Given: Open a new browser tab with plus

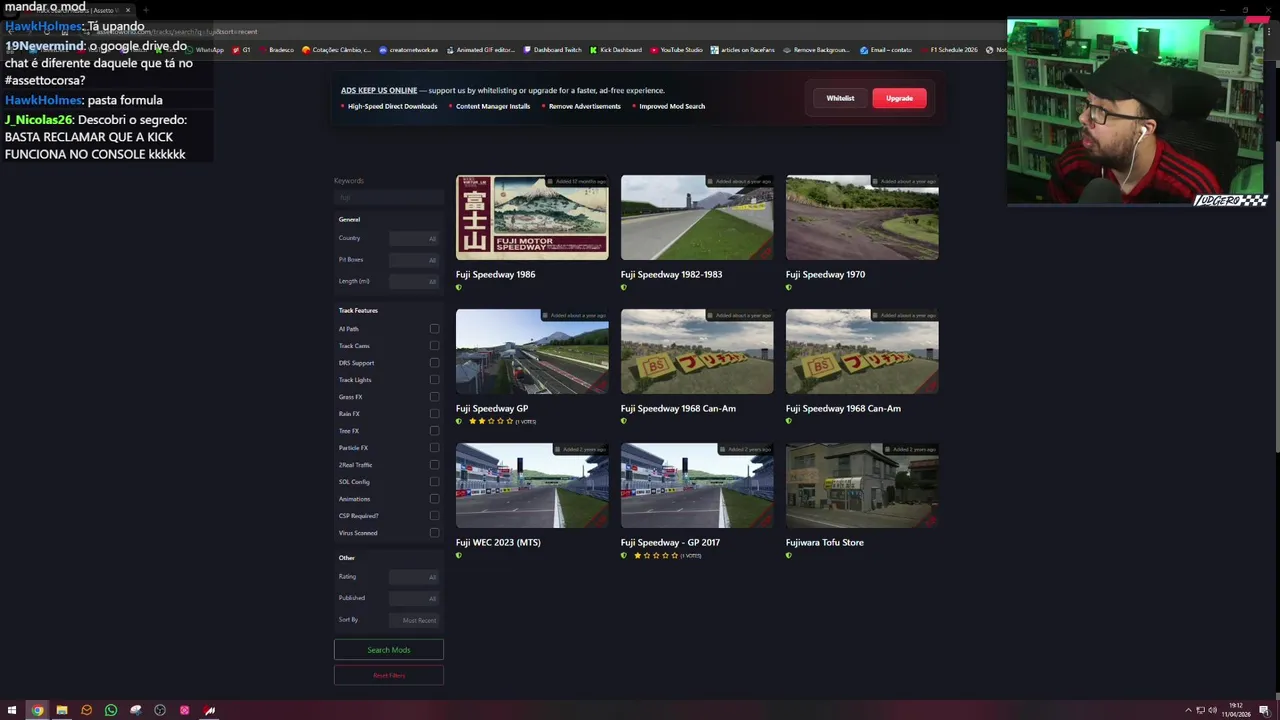Looking at the screenshot, I should [x=145, y=10].
